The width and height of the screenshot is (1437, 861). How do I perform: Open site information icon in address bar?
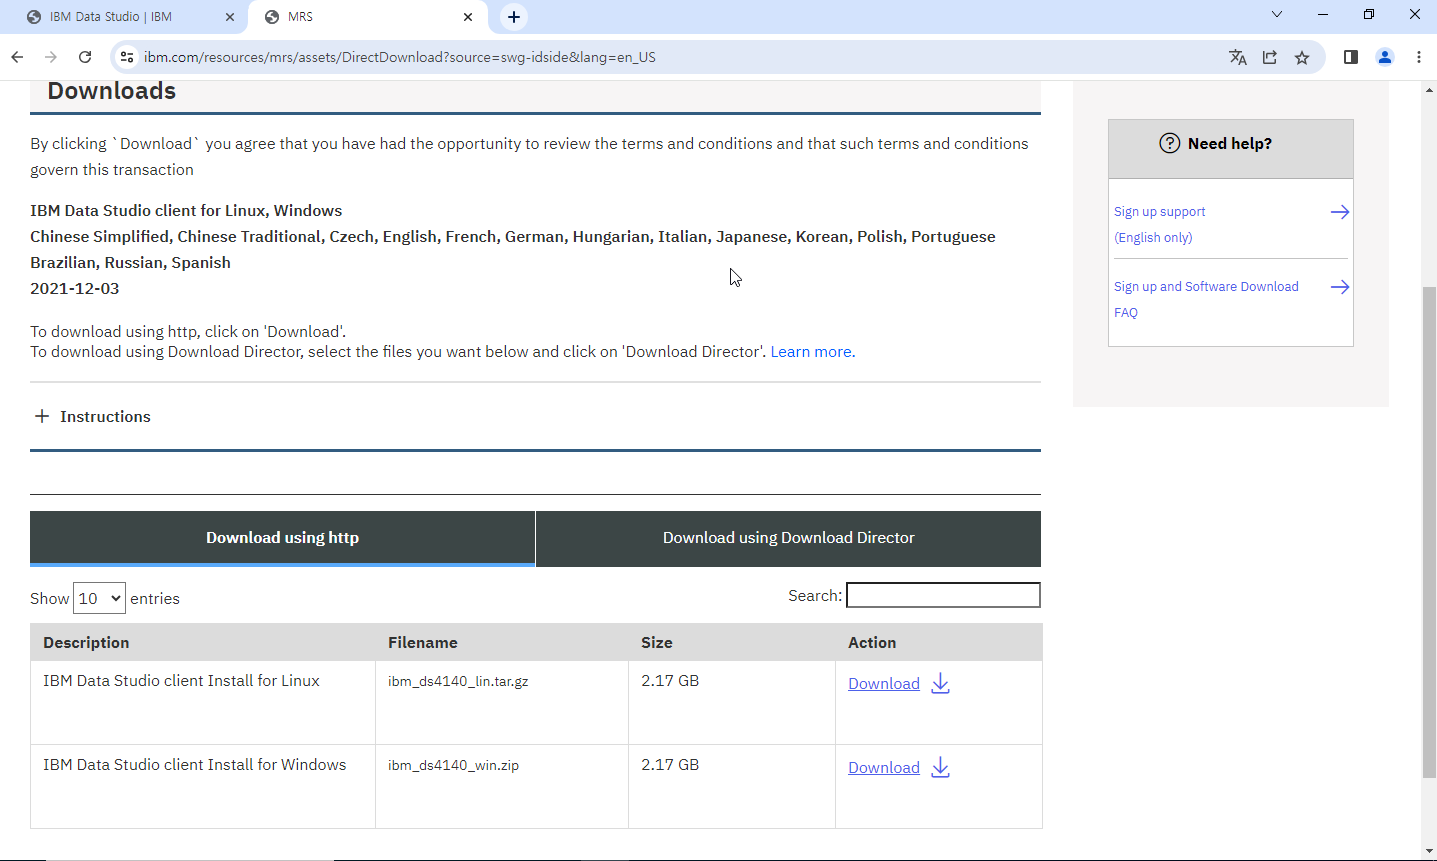click(127, 57)
